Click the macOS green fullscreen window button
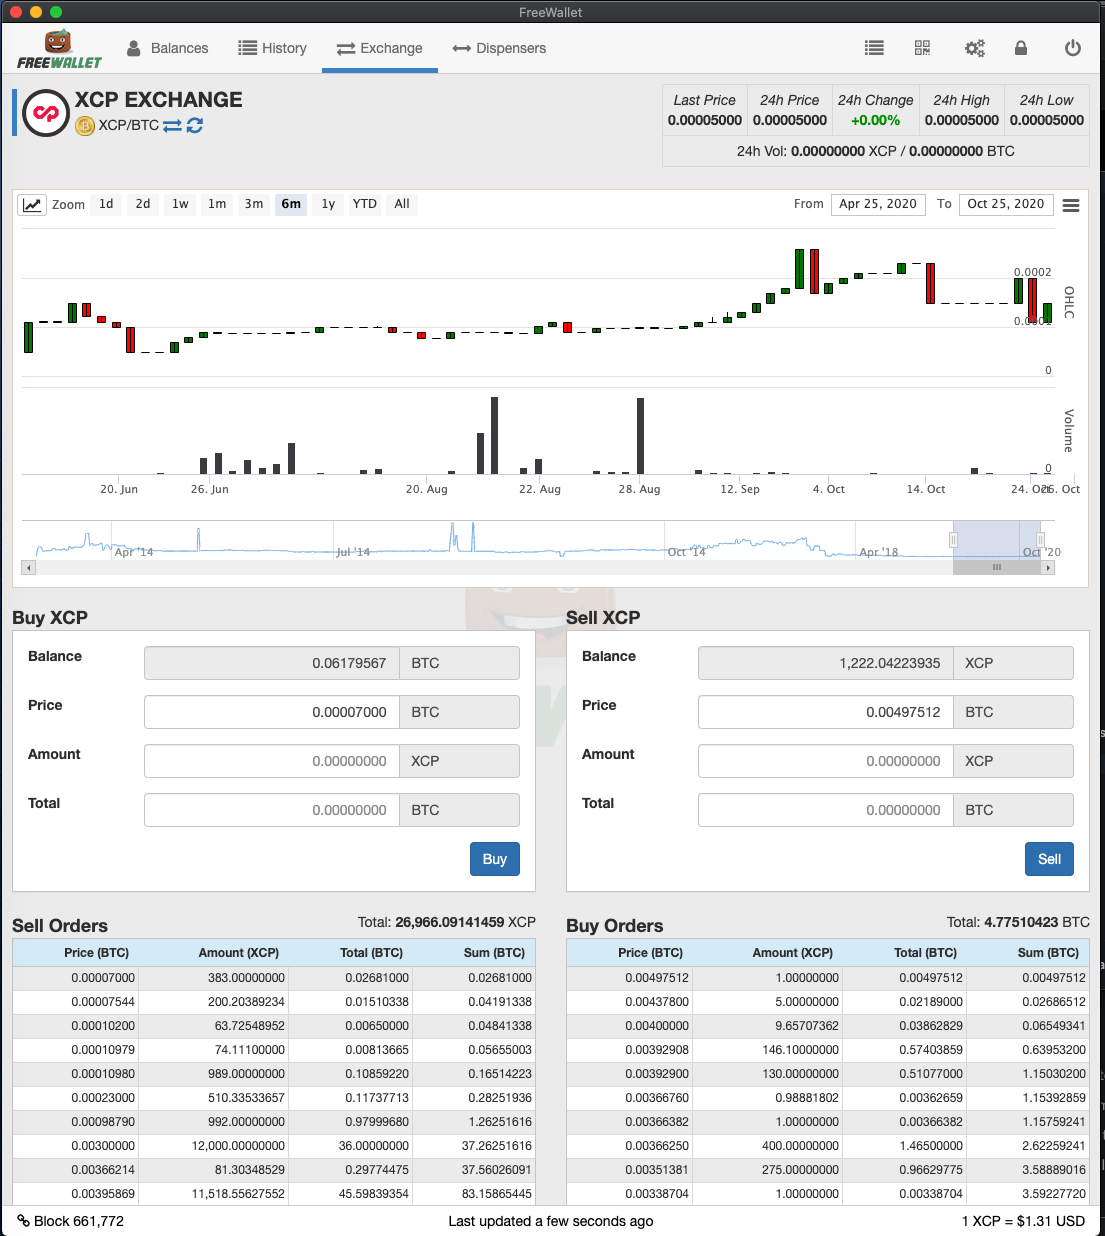Screen dimensions: 1105x1236 (56, 12)
